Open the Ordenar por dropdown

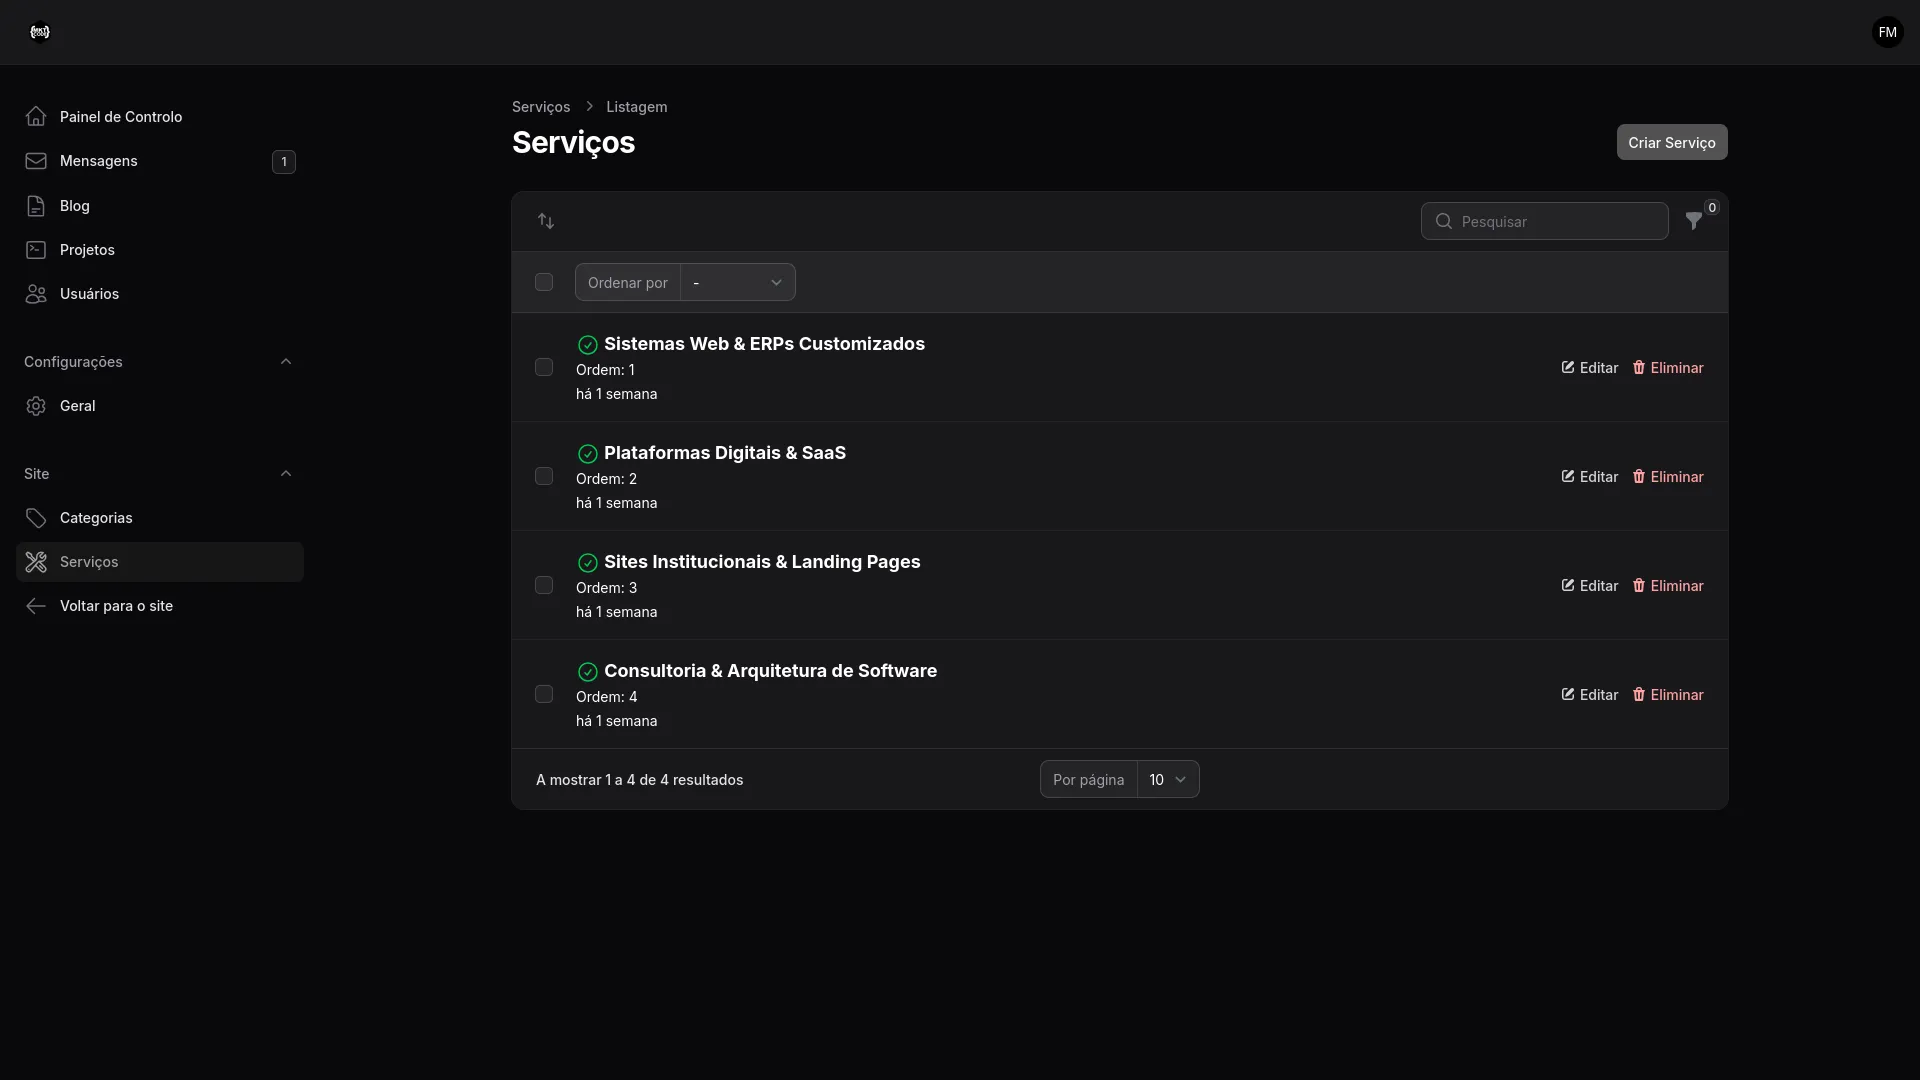737,282
